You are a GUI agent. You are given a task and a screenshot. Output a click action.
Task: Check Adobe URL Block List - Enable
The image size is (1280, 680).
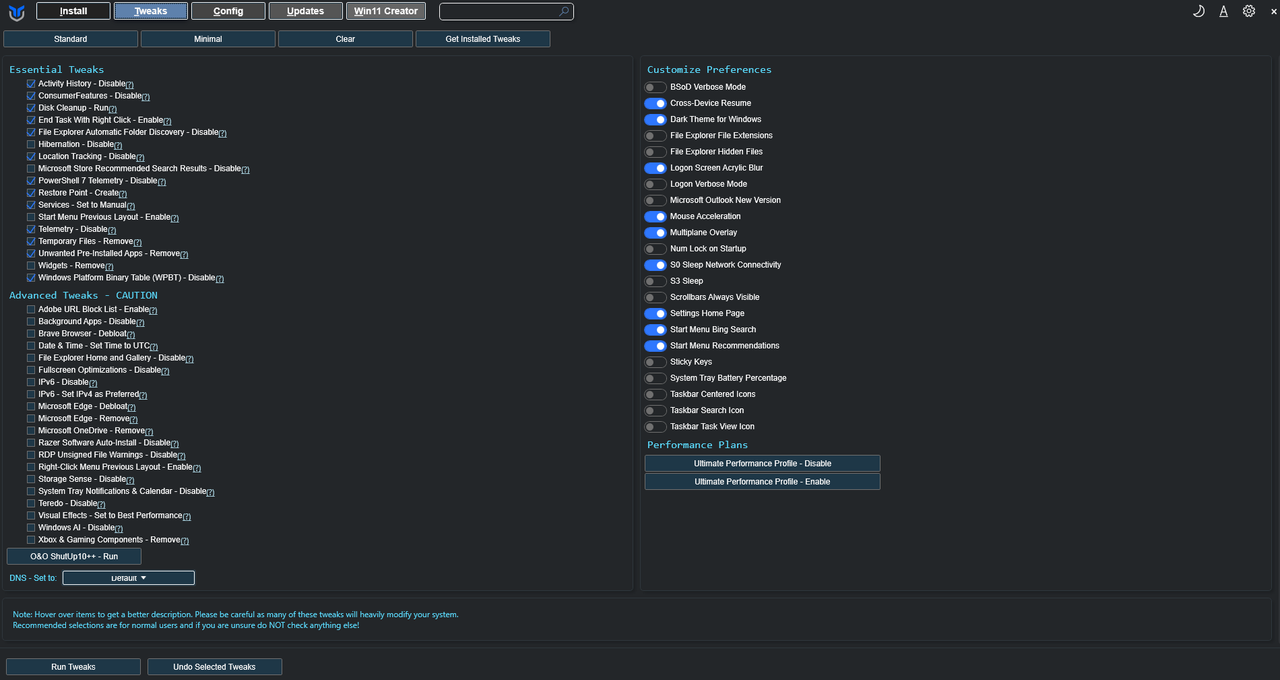pyautogui.click(x=31, y=309)
